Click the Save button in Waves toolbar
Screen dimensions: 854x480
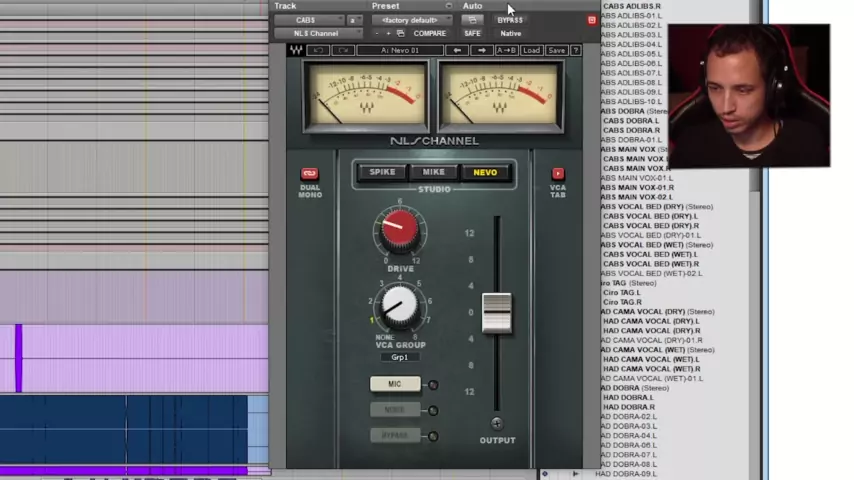pos(556,50)
